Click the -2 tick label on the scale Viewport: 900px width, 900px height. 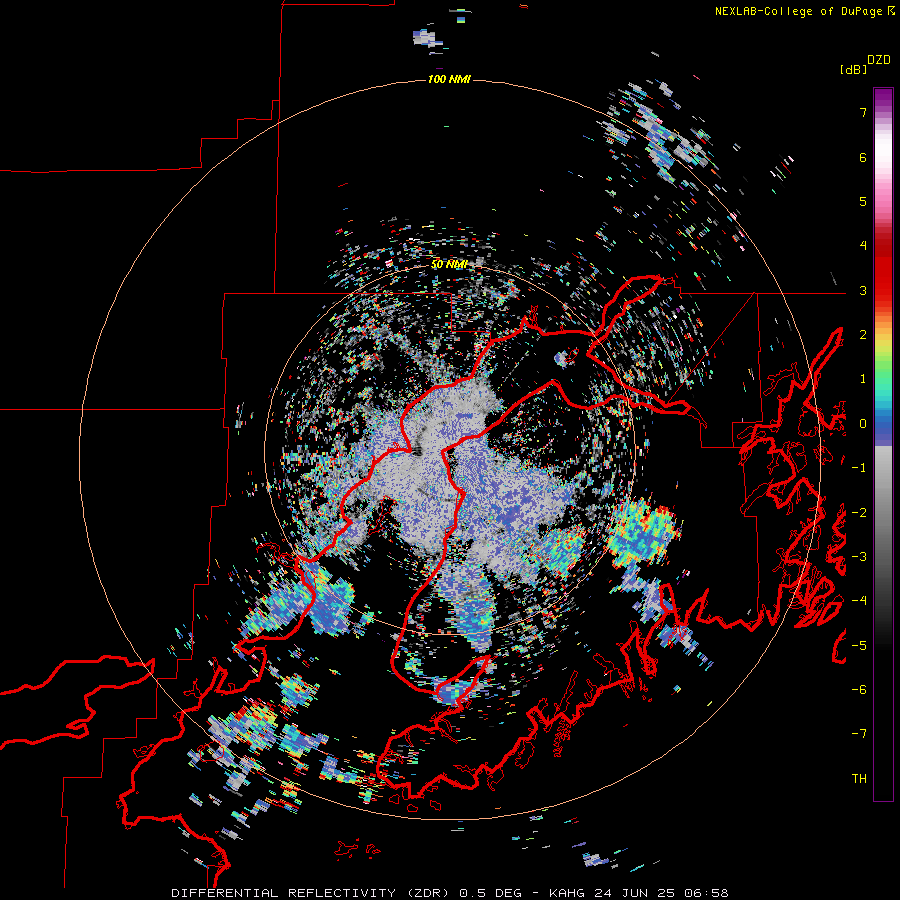(859, 512)
